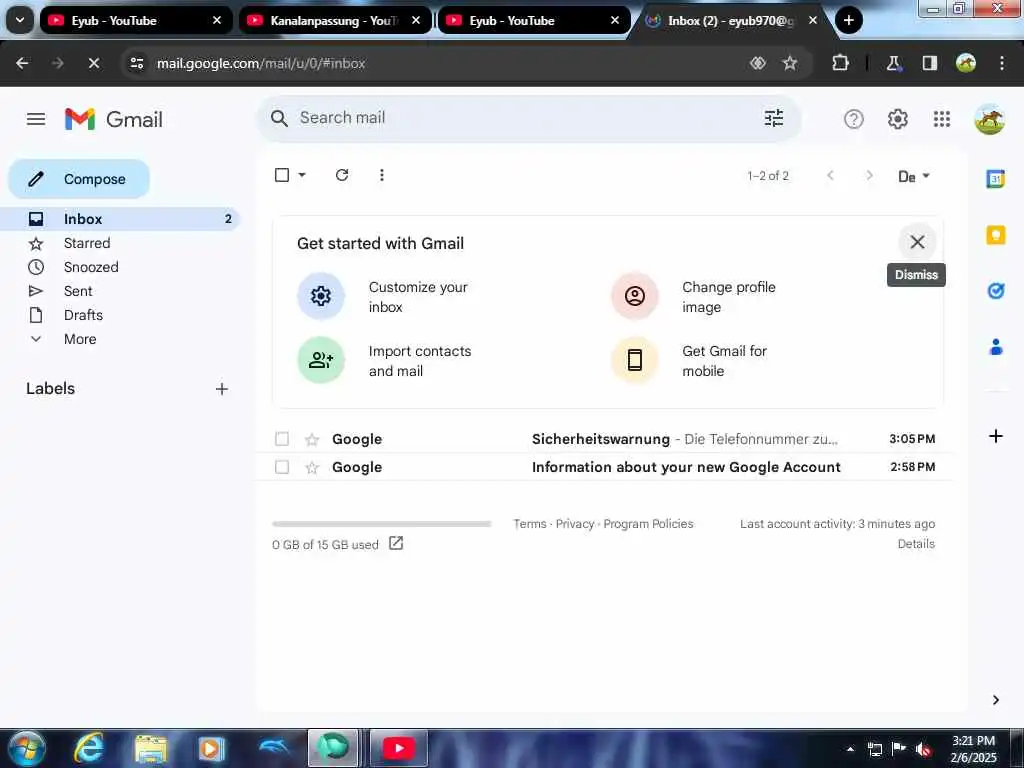Refresh the inbox
The height and width of the screenshot is (768, 1024).
click(342, 175)
